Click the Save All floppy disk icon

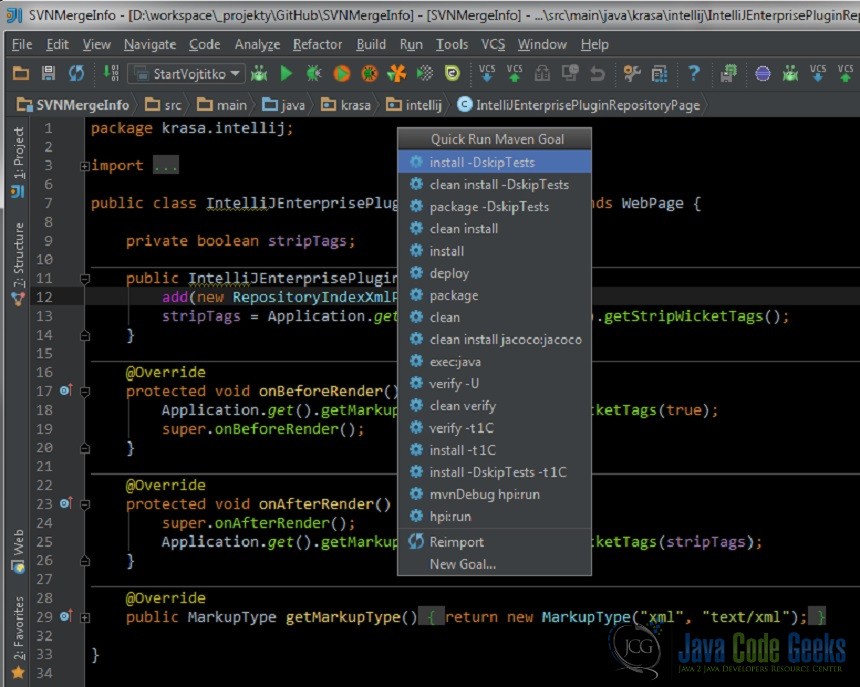pos(48,73)
